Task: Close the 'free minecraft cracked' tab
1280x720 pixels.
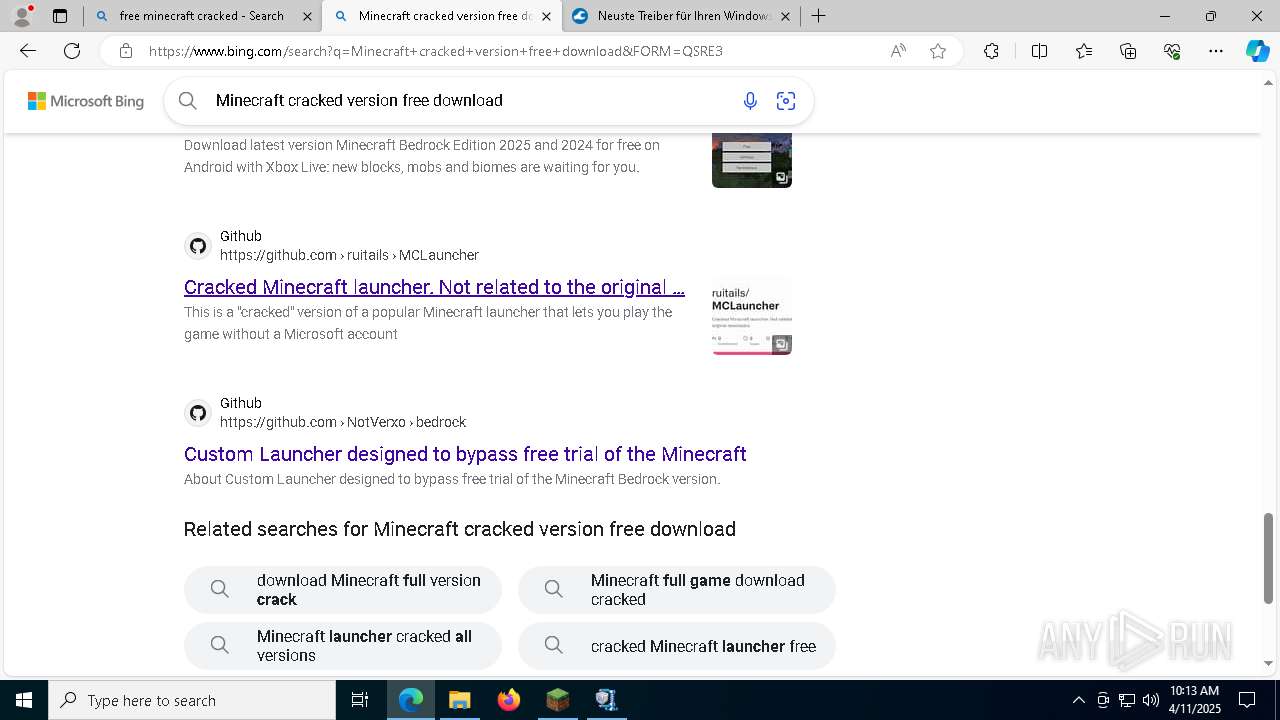Action: pyautogui.click(x=307, y=16)
